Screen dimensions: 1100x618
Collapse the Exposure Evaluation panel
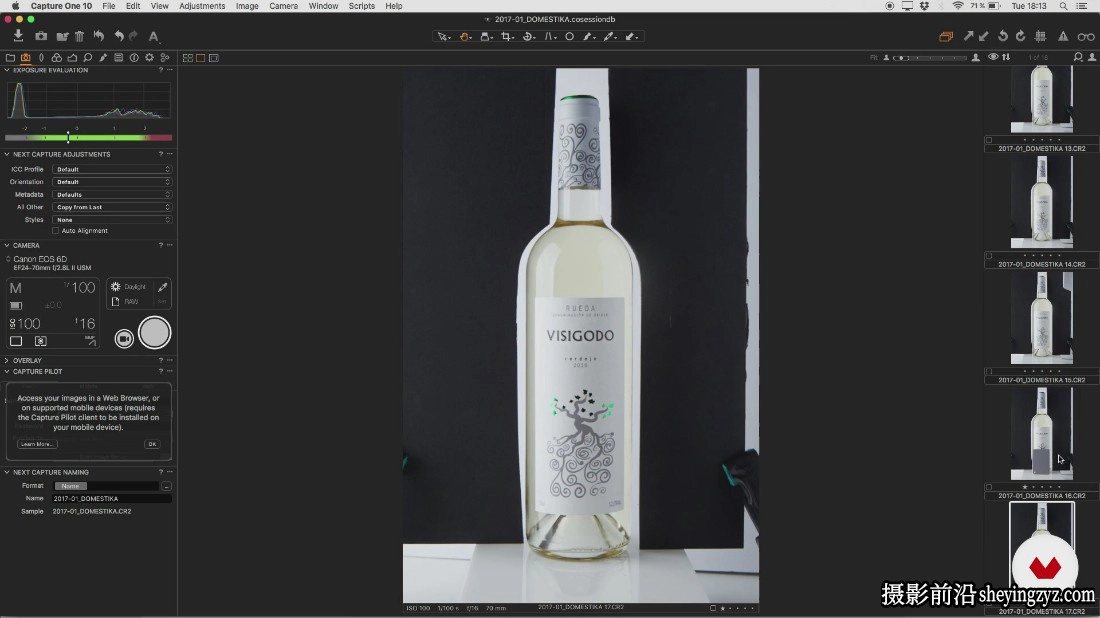7,70
